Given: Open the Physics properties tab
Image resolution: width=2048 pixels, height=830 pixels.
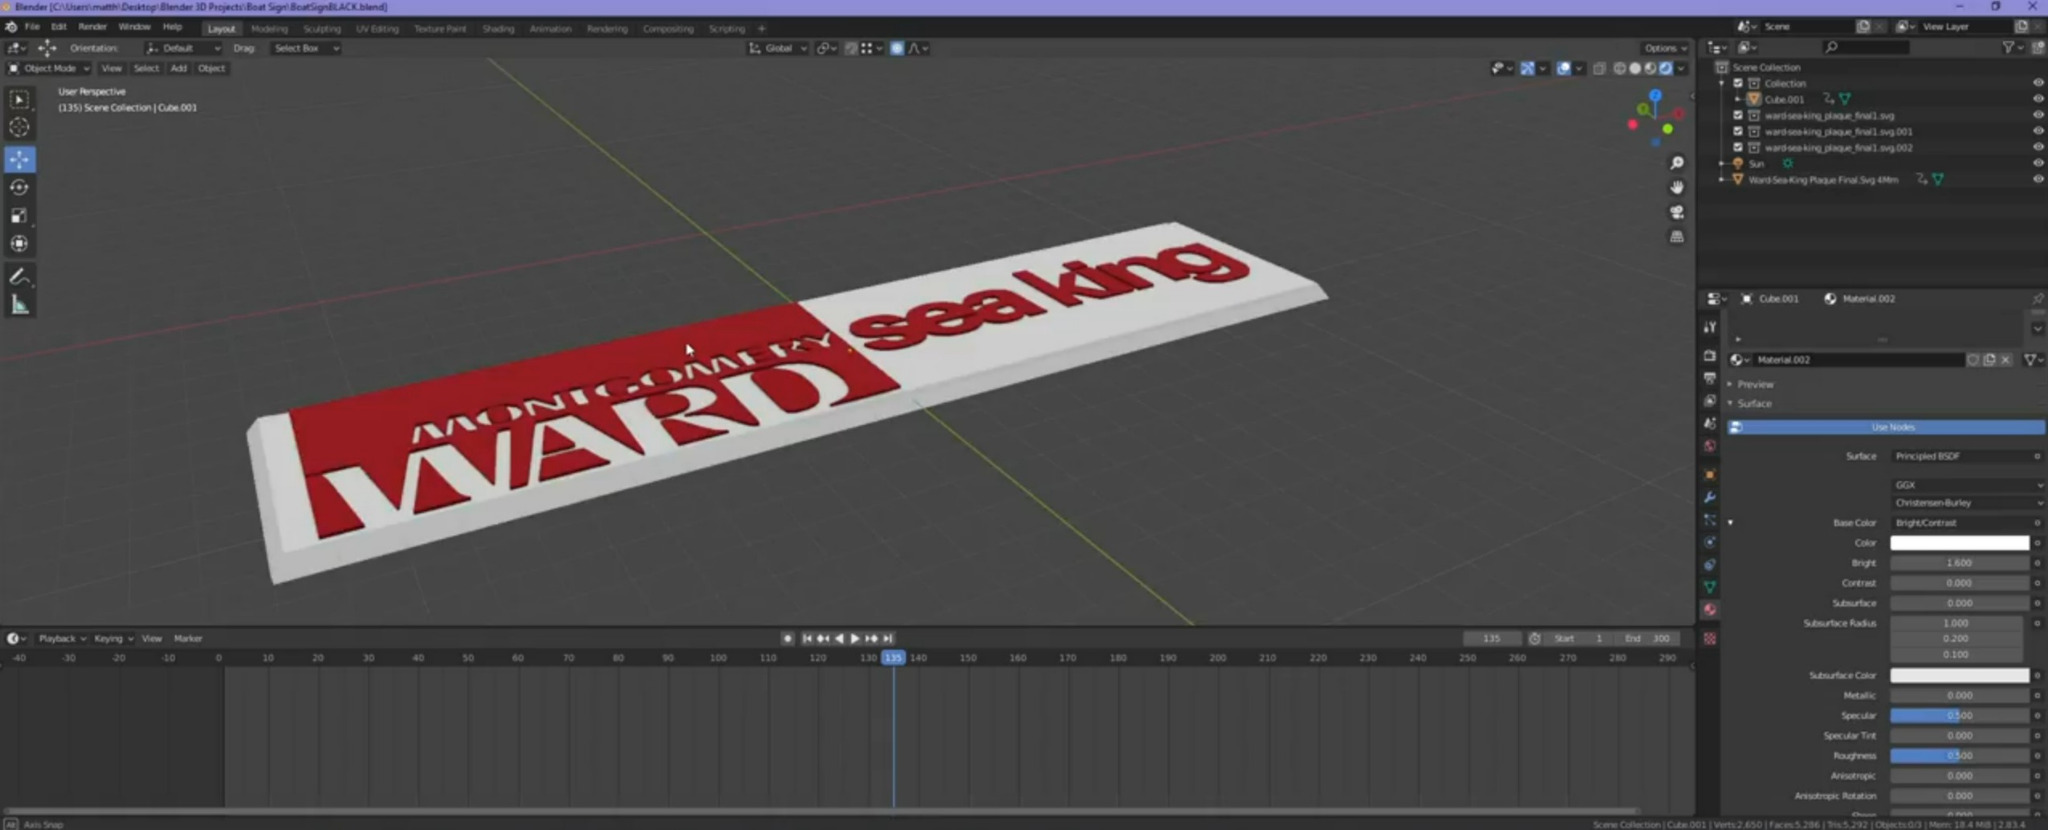Looking at the screenshot, I should pos(1710,542).
